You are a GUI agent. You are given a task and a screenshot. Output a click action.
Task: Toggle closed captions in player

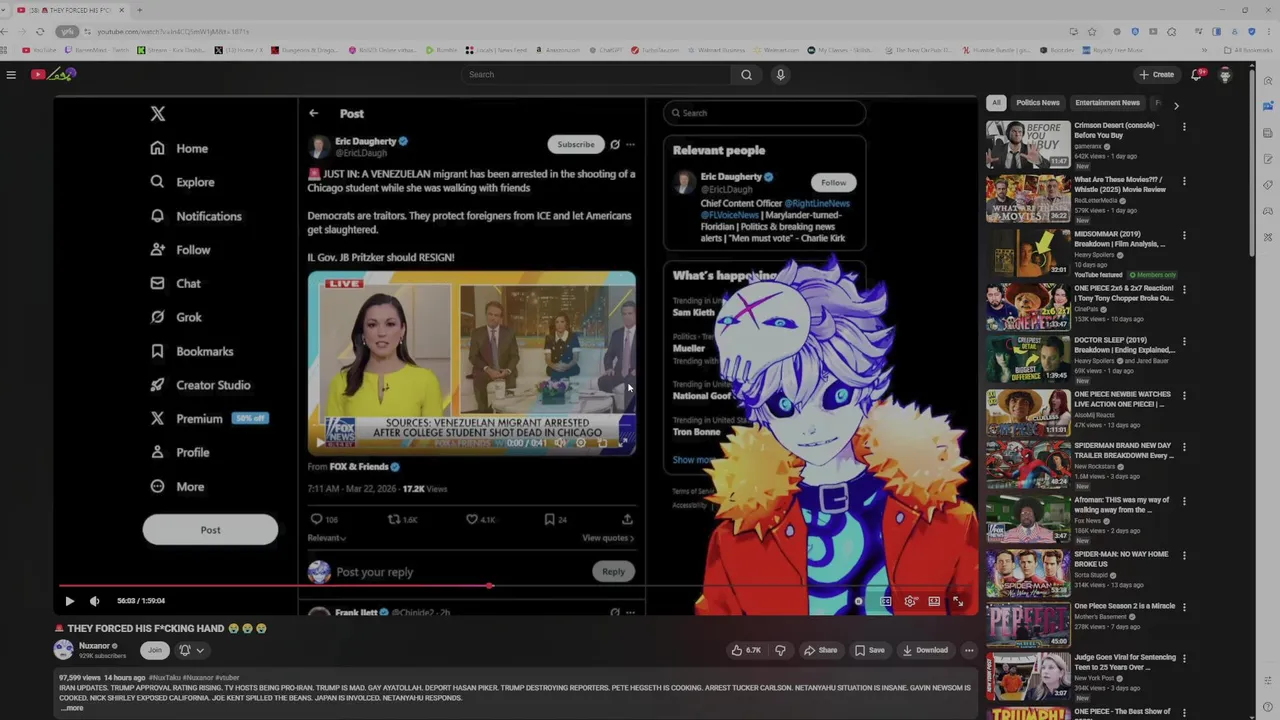coord(886,601)
